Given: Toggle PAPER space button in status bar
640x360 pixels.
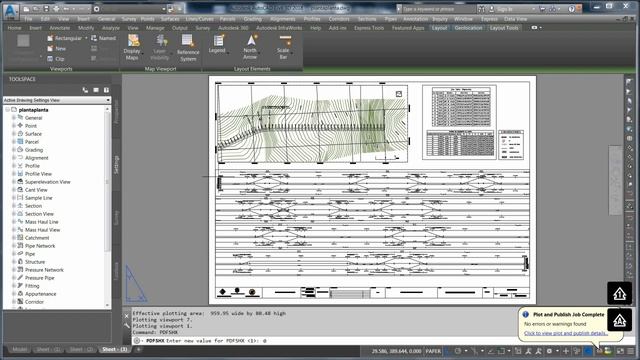Looking at the screenshot, I should pos(433,351).
